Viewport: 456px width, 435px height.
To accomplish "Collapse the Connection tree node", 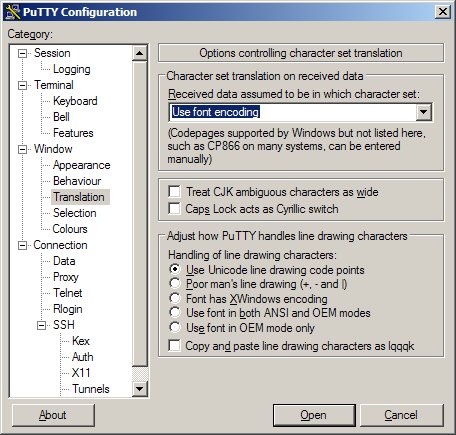I will point(22,245).
